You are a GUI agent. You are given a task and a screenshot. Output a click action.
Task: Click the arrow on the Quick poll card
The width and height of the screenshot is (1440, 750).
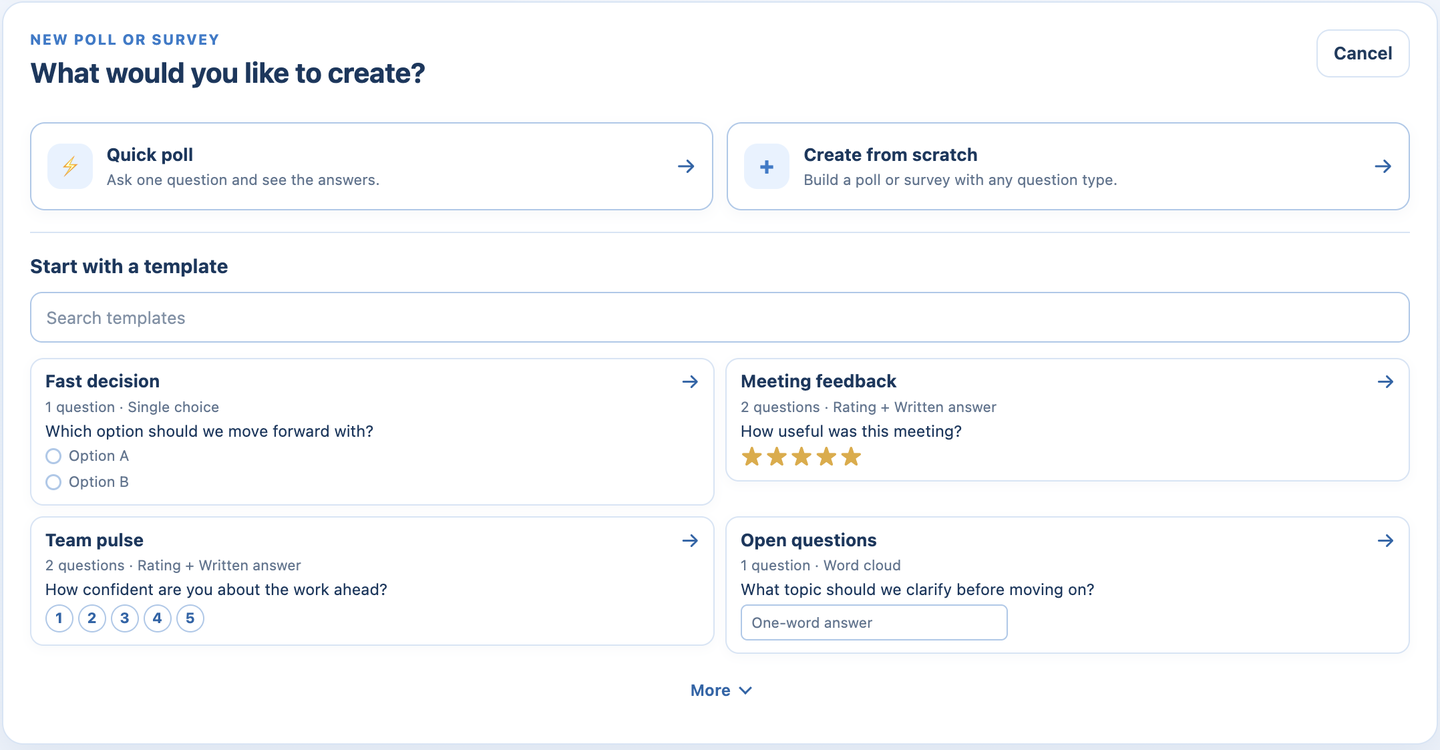tap(686, 166)
